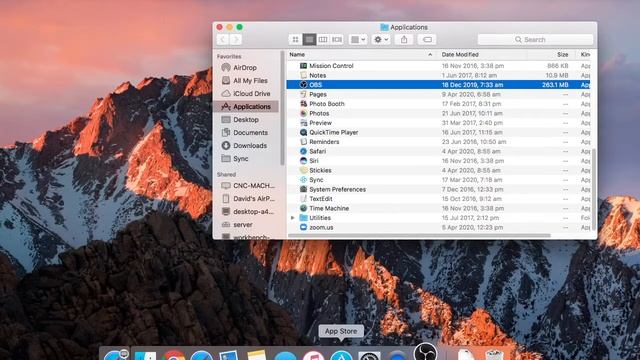Click the '263.1 MB' size cell
The height and width of the screenshot is (360, 640).
(555, 85)
